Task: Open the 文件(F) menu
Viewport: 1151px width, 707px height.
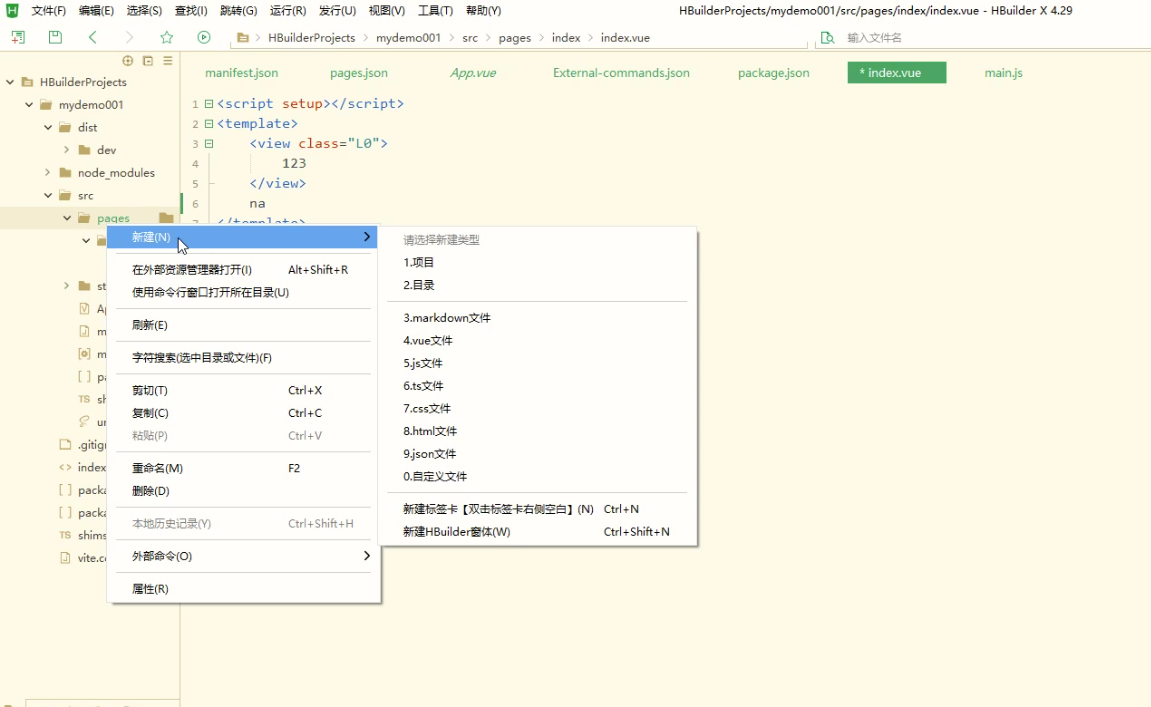Action: click(x=48, y=11)
